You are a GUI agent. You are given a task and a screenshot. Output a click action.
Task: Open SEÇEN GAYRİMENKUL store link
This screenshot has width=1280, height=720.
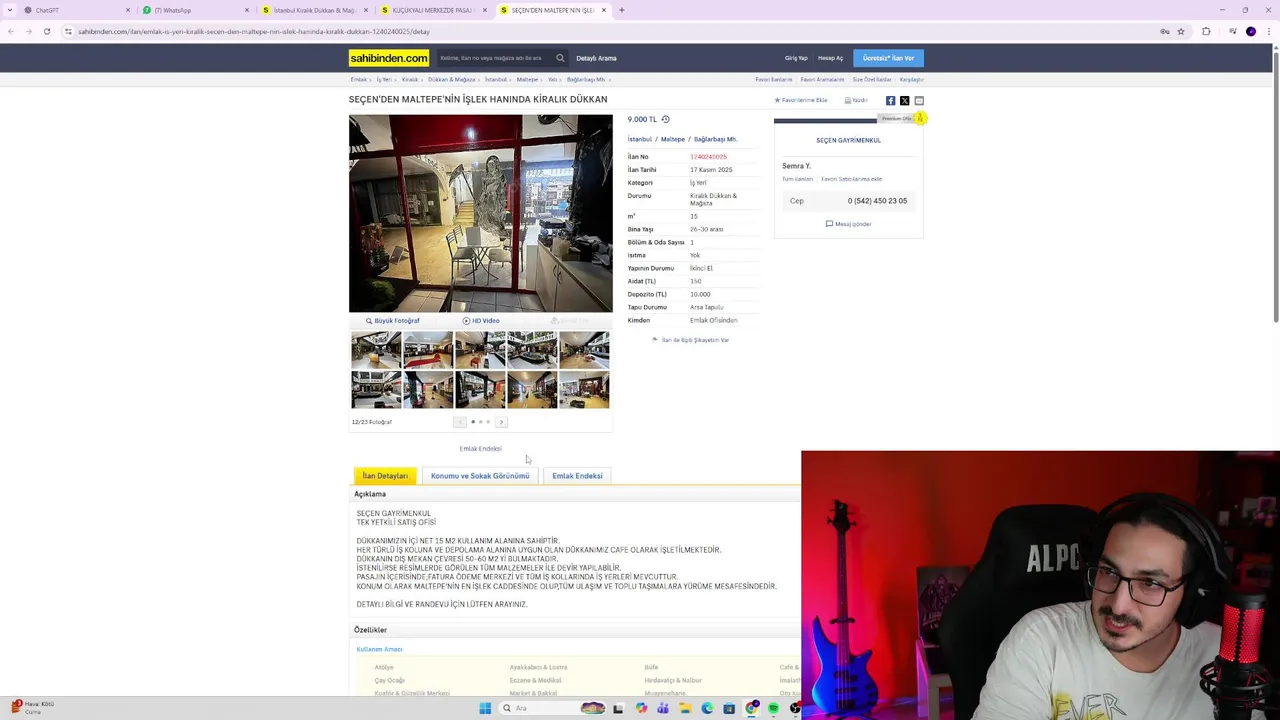pyautogui.click(x=848, y=140)
